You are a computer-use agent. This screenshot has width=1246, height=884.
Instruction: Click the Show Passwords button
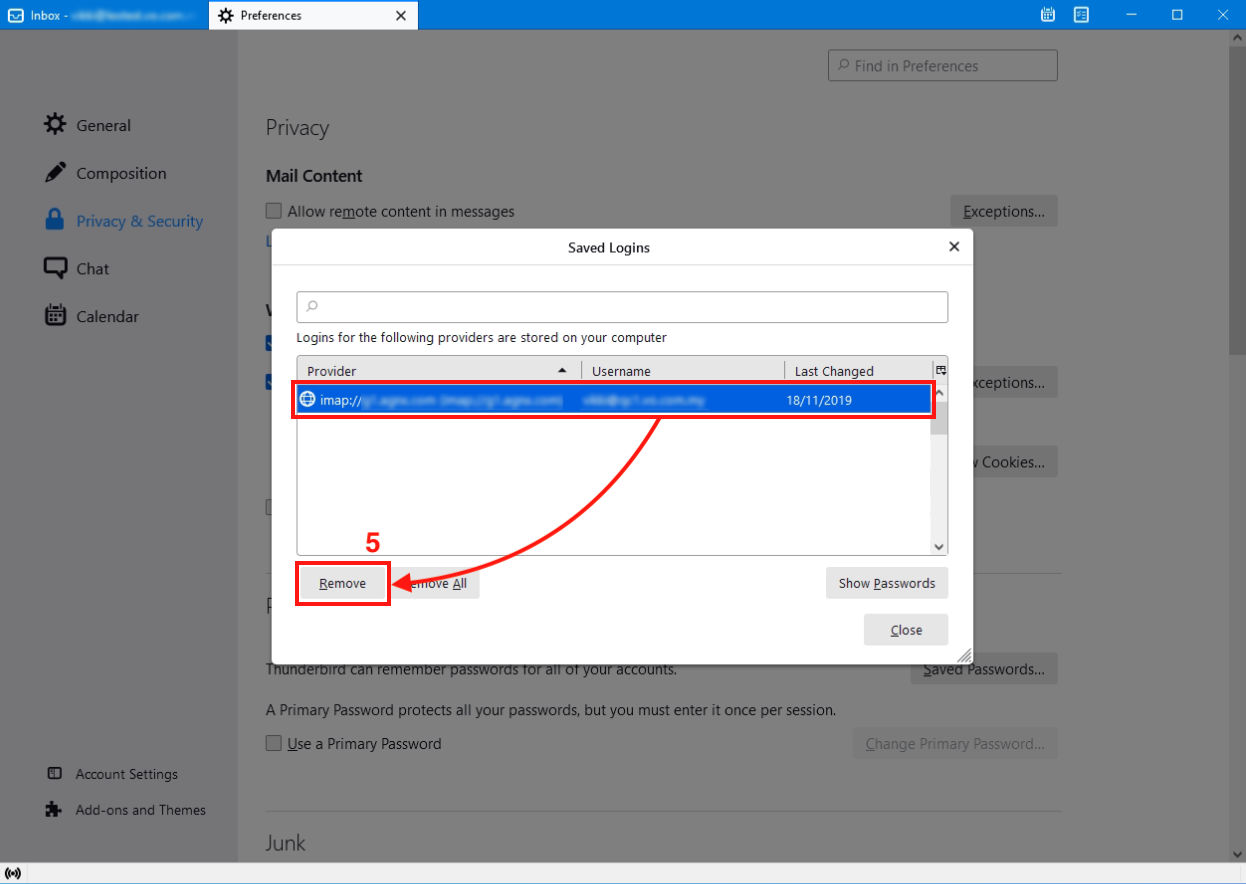886,583
